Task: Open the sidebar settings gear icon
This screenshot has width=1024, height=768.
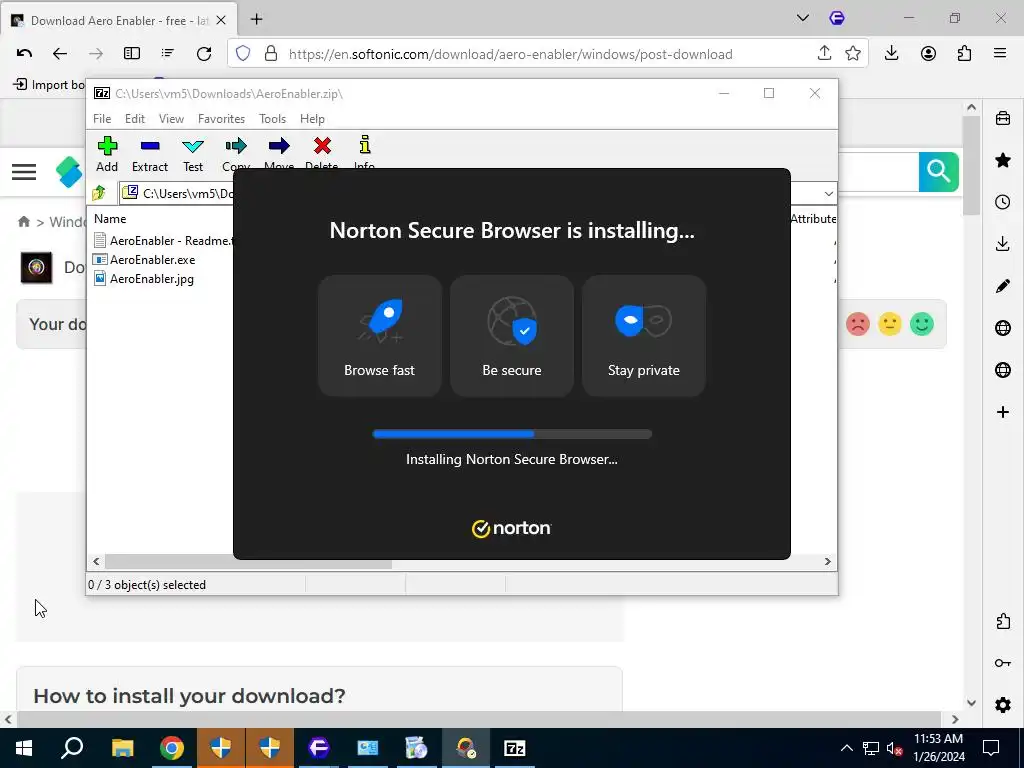Action: tap(1002, 705)
